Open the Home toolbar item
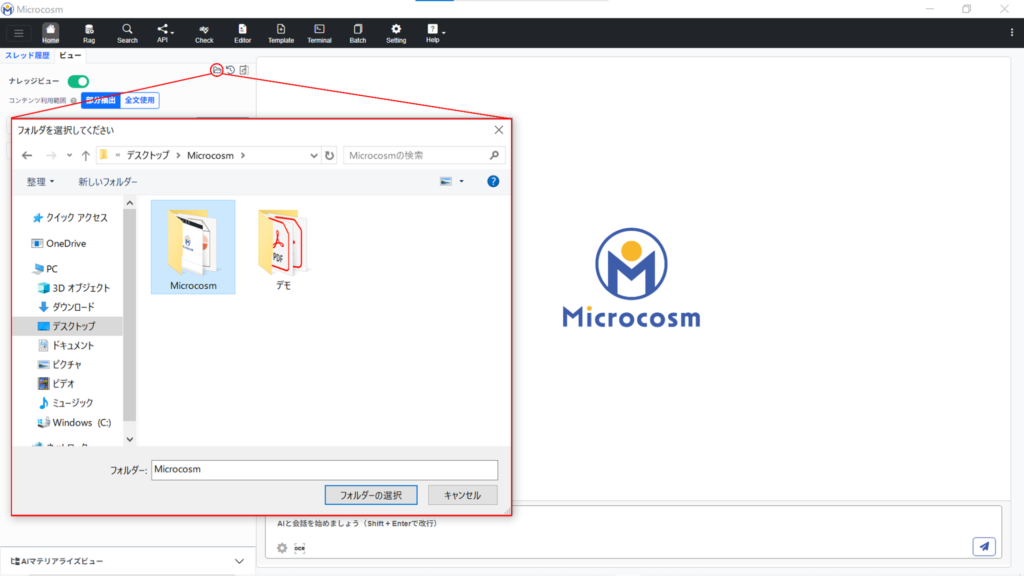 click(50, 33)
